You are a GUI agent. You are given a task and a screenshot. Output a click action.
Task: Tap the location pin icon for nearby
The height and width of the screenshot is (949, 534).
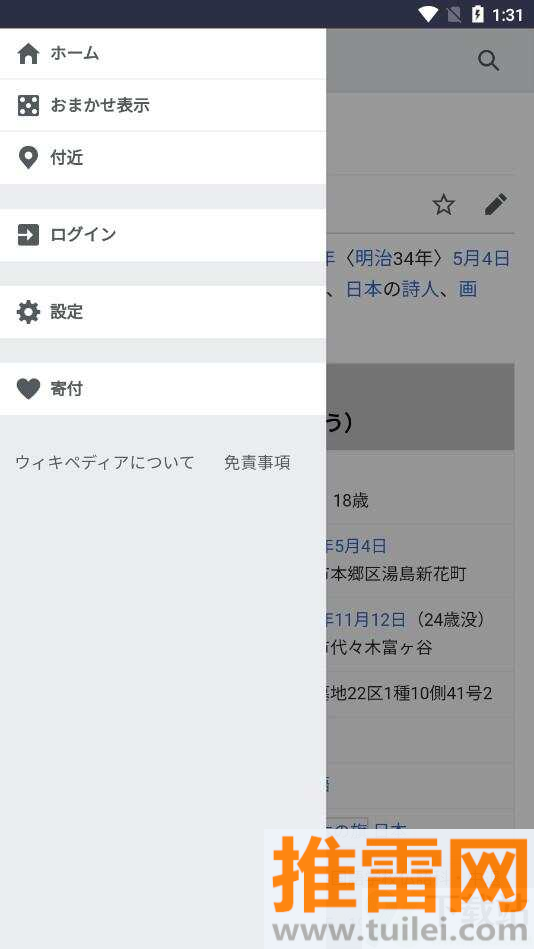[x=28, y=157]
